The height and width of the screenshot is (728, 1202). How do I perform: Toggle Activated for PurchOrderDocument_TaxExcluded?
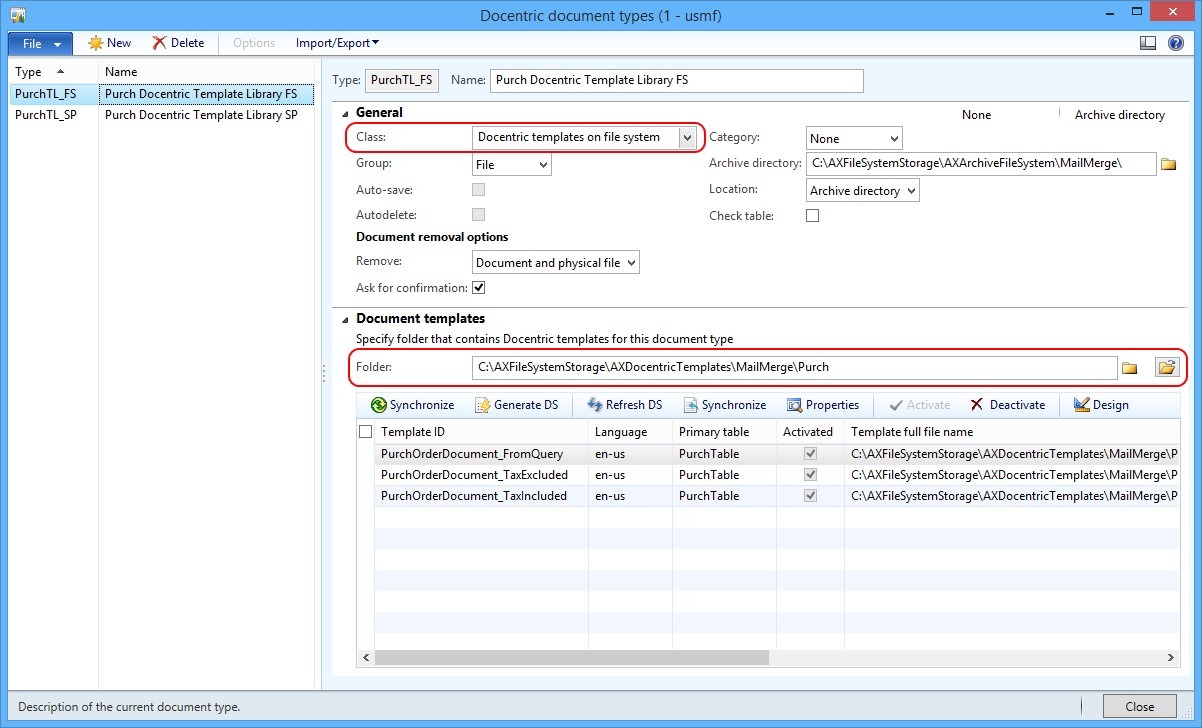pos(810,474)
